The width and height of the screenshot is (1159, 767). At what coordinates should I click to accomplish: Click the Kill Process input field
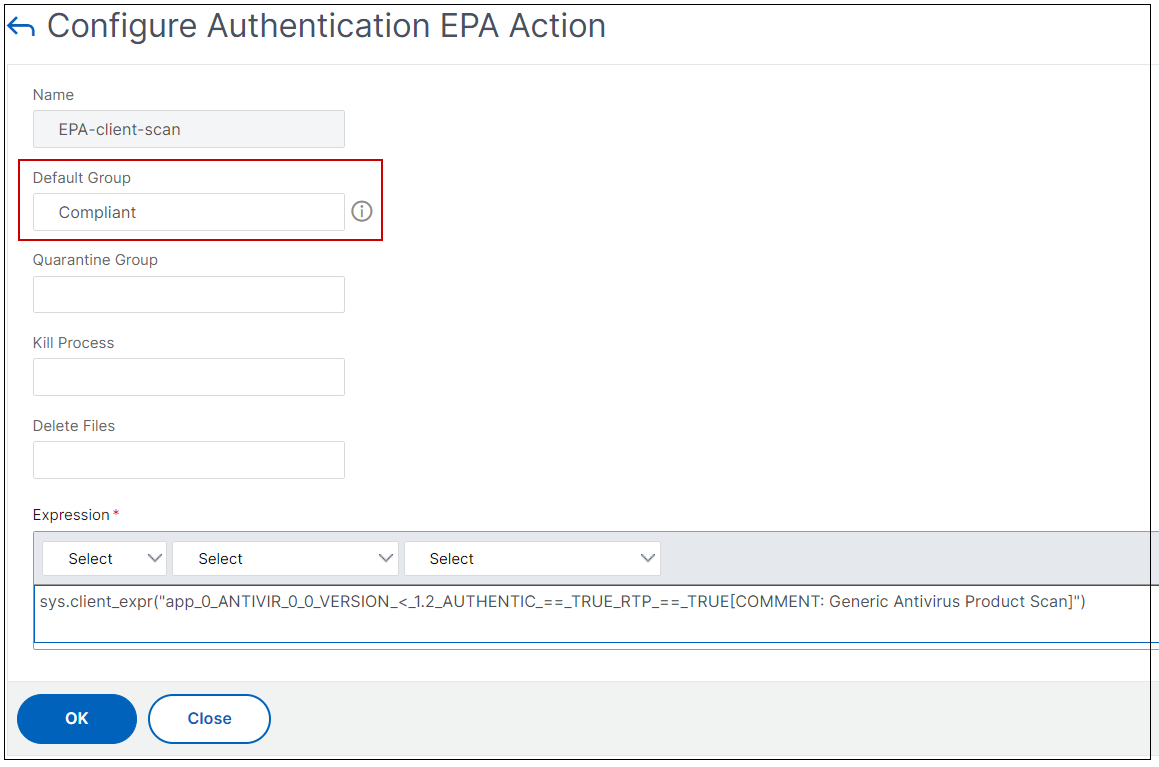point(189,377)
